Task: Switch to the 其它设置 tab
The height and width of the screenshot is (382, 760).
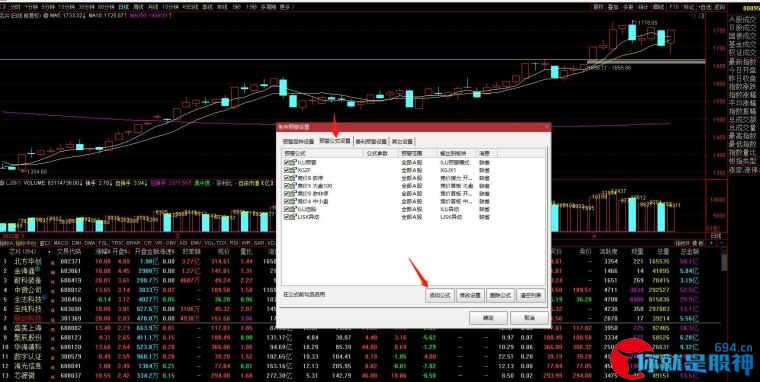Action: point(402,142)
